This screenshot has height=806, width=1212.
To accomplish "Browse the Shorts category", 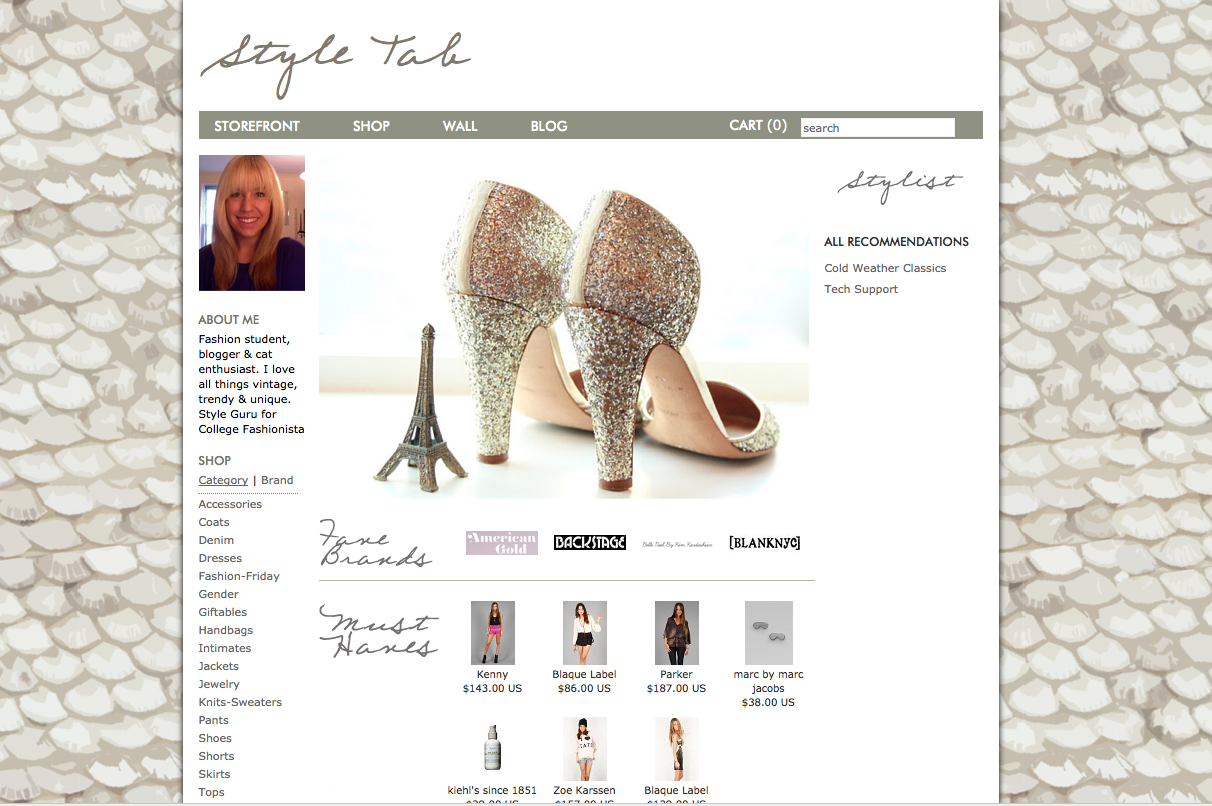I will [x=216, y=756].
